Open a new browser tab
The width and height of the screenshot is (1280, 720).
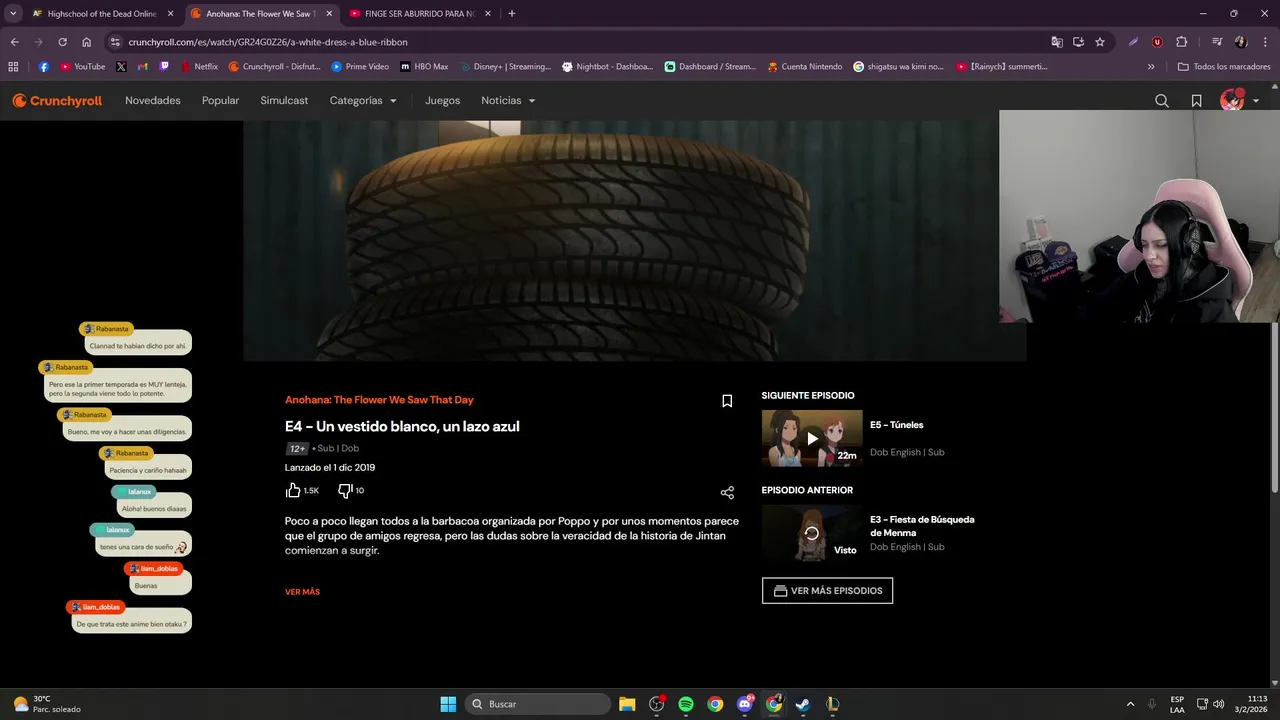point(511,14)
